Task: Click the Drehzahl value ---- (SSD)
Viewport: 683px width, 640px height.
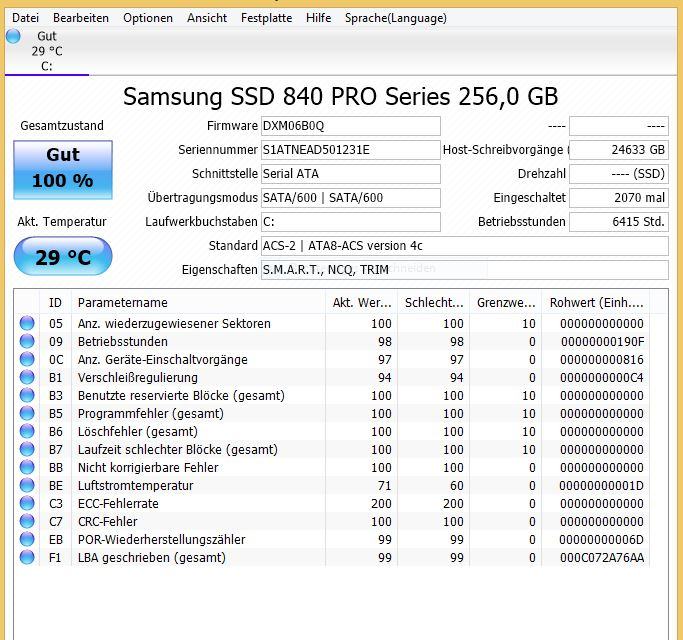Action: 619,174
